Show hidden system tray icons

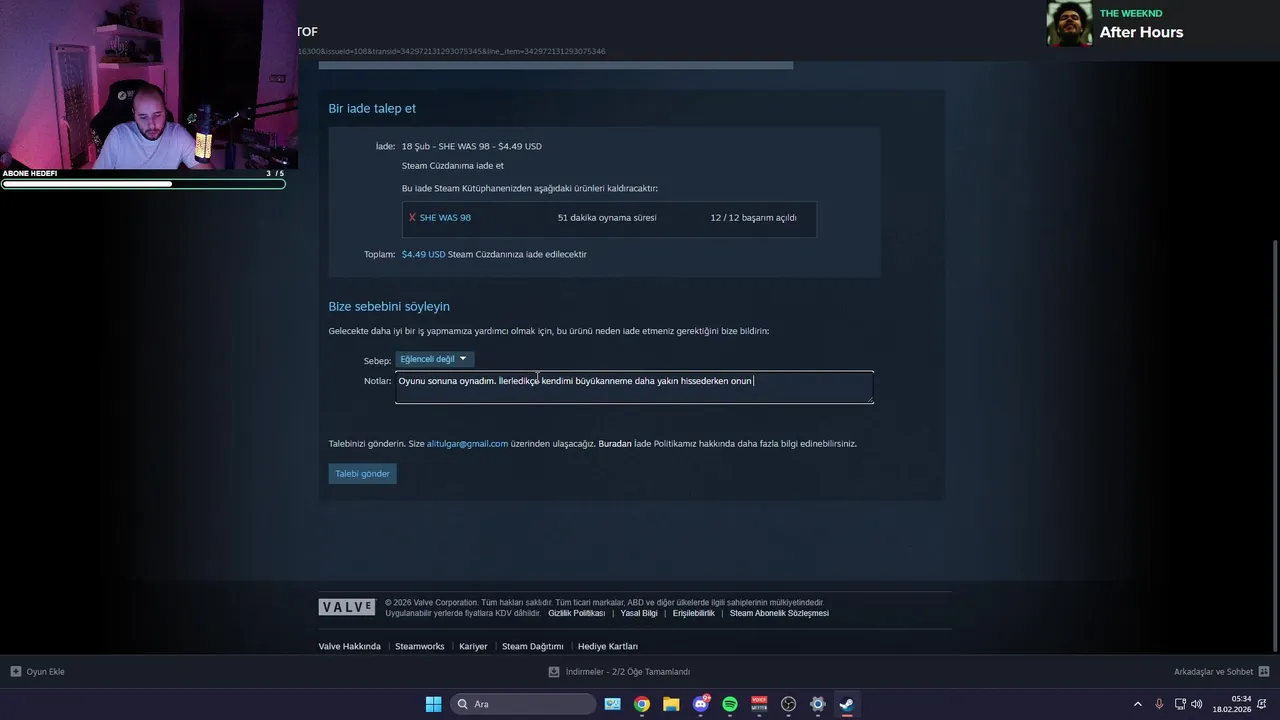click(1137, 704)
